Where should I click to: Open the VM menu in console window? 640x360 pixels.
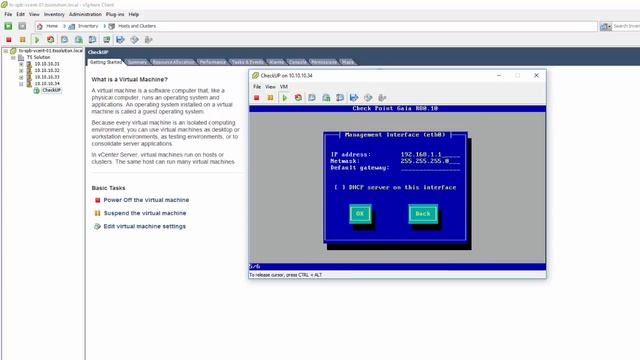point(284,87)
